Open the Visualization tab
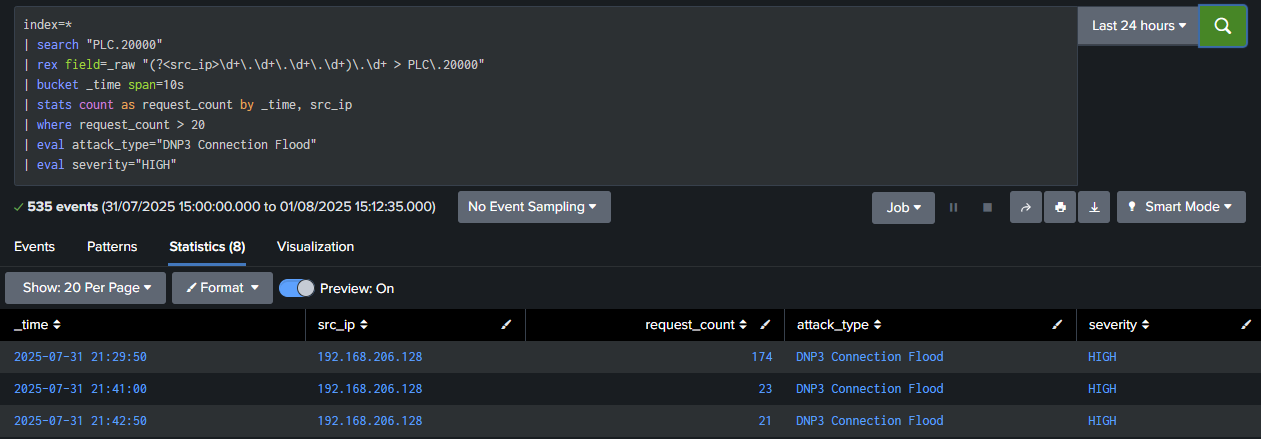1261x439 pixels. [x=315, y=246]
